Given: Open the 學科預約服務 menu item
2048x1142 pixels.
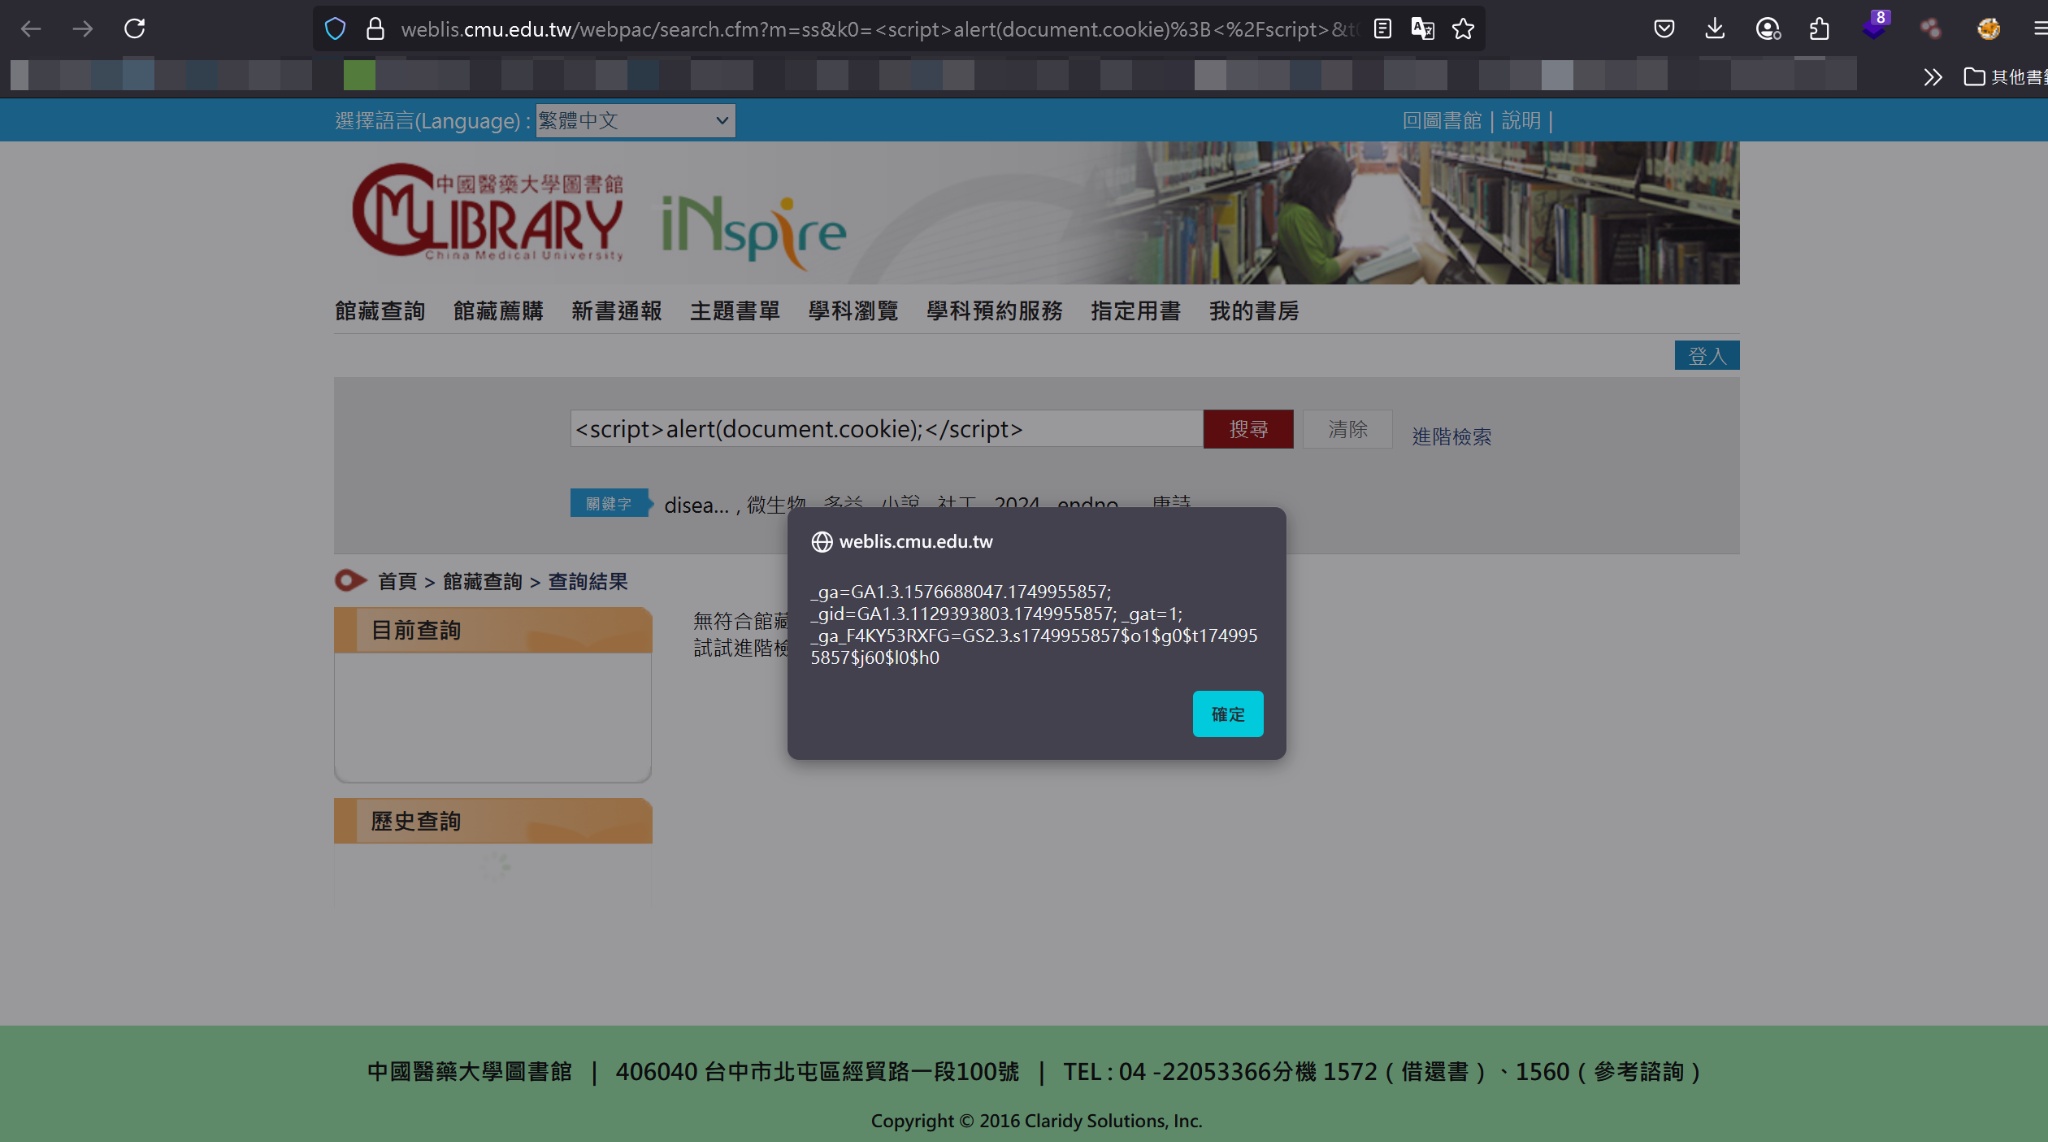Looking at the screenshot, I should pyautogui.click(x=994, y=311).
